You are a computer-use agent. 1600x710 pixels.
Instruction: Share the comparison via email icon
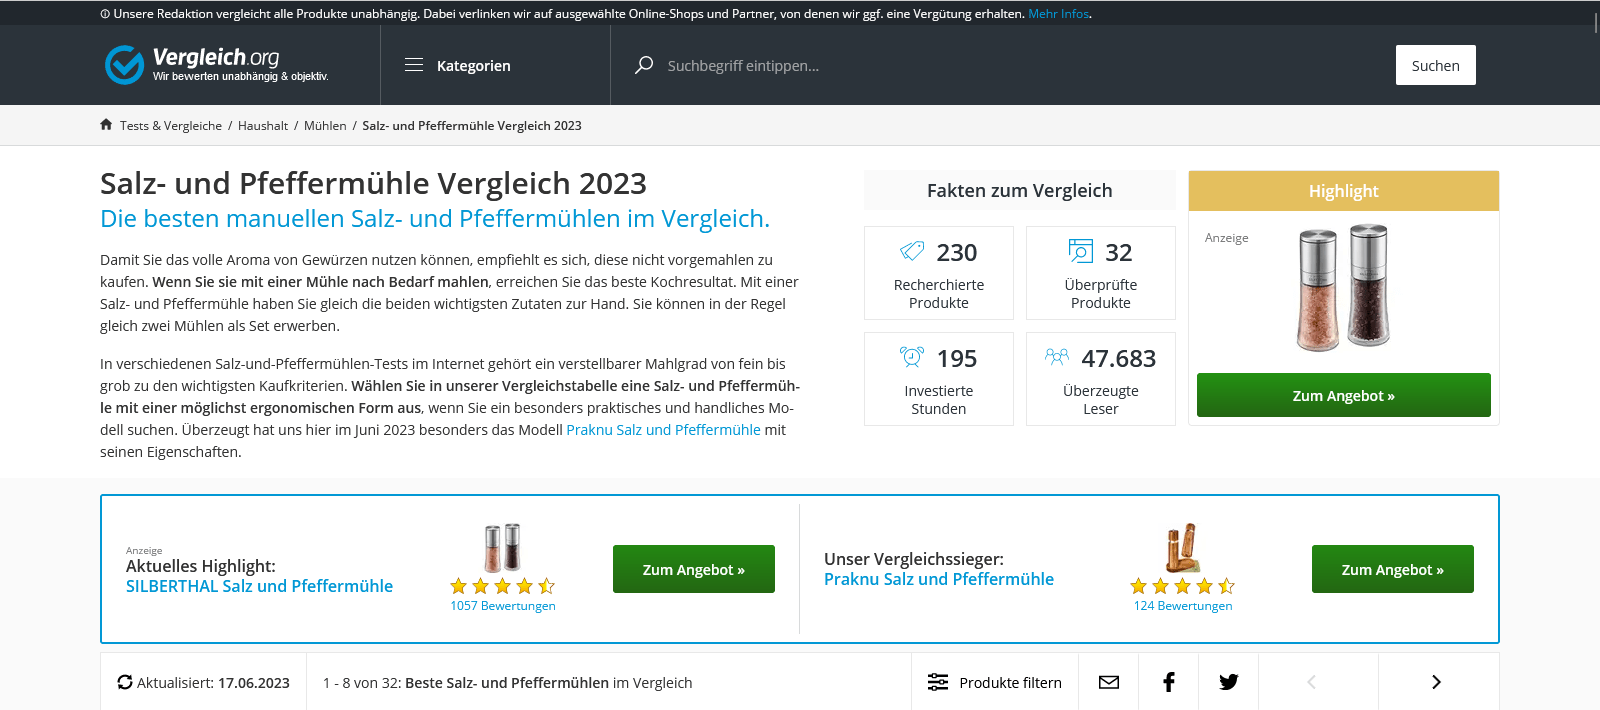pyautogui.click(x=1109, y=682)
